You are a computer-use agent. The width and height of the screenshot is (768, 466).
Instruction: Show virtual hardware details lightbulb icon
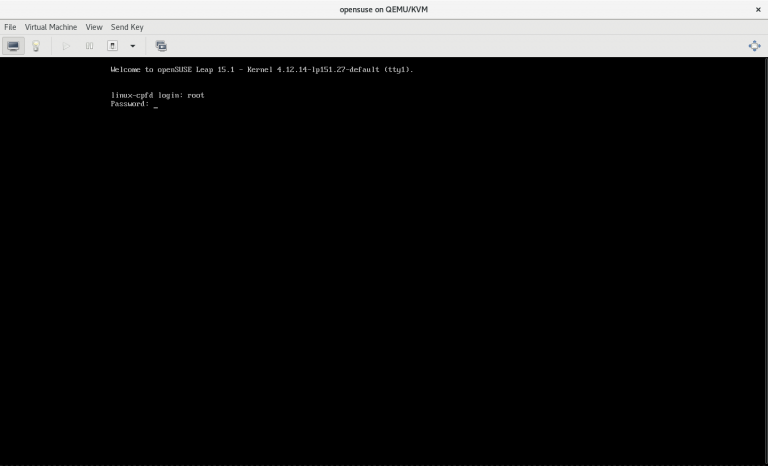[x=36, y=46]
